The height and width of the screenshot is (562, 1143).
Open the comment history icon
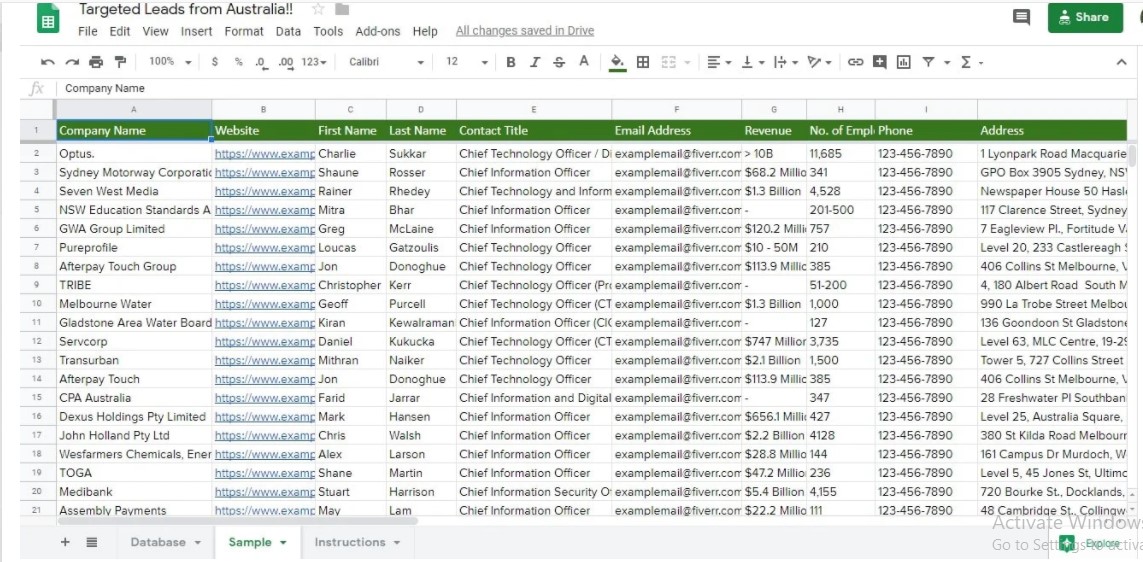coord(1021,17)
